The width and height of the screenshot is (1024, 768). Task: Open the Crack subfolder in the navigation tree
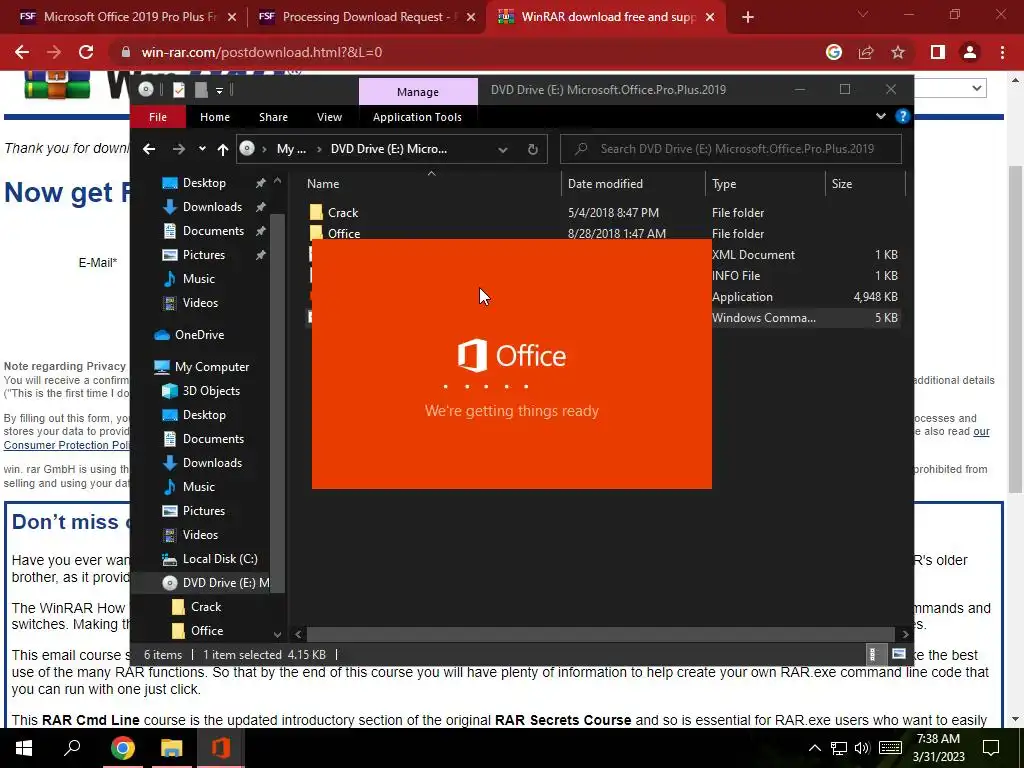(x=206, y=607)
